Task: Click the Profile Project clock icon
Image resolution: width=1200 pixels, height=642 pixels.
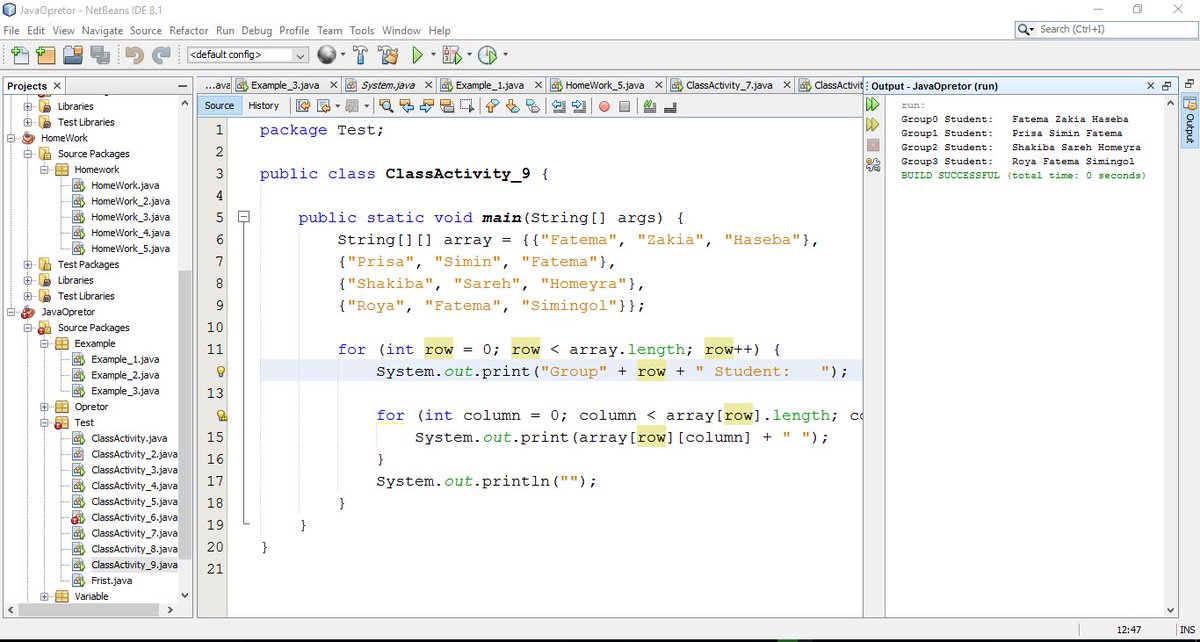Action: (487, 54)
